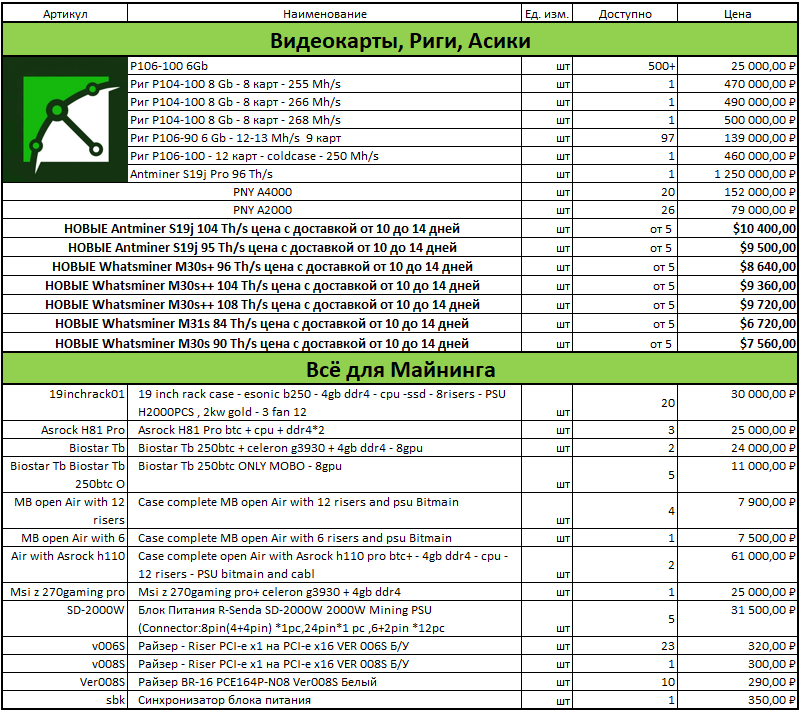Viewport: 801px width, 712px height.
Task: Click the price '470 000,00 ₽'
Action: (x=760, y=84)
